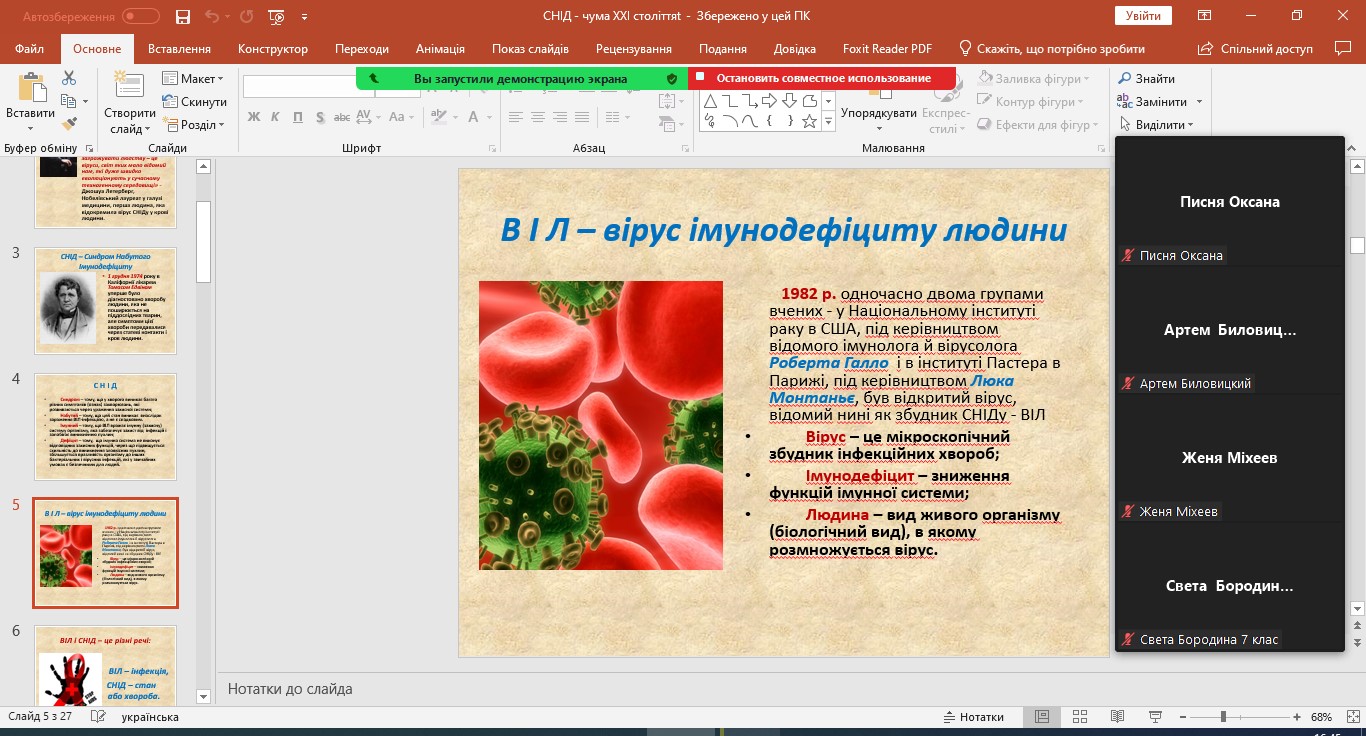
Task: Click the Cut scissors icon
Action: 69,78
